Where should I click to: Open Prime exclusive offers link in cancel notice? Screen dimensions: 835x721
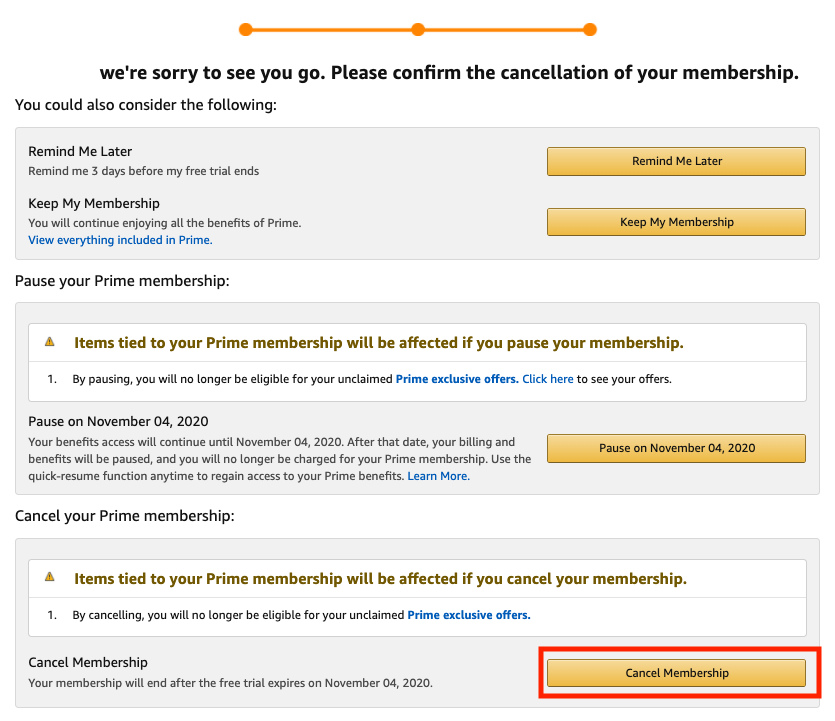pyautogui.click(x=468, y=615)
